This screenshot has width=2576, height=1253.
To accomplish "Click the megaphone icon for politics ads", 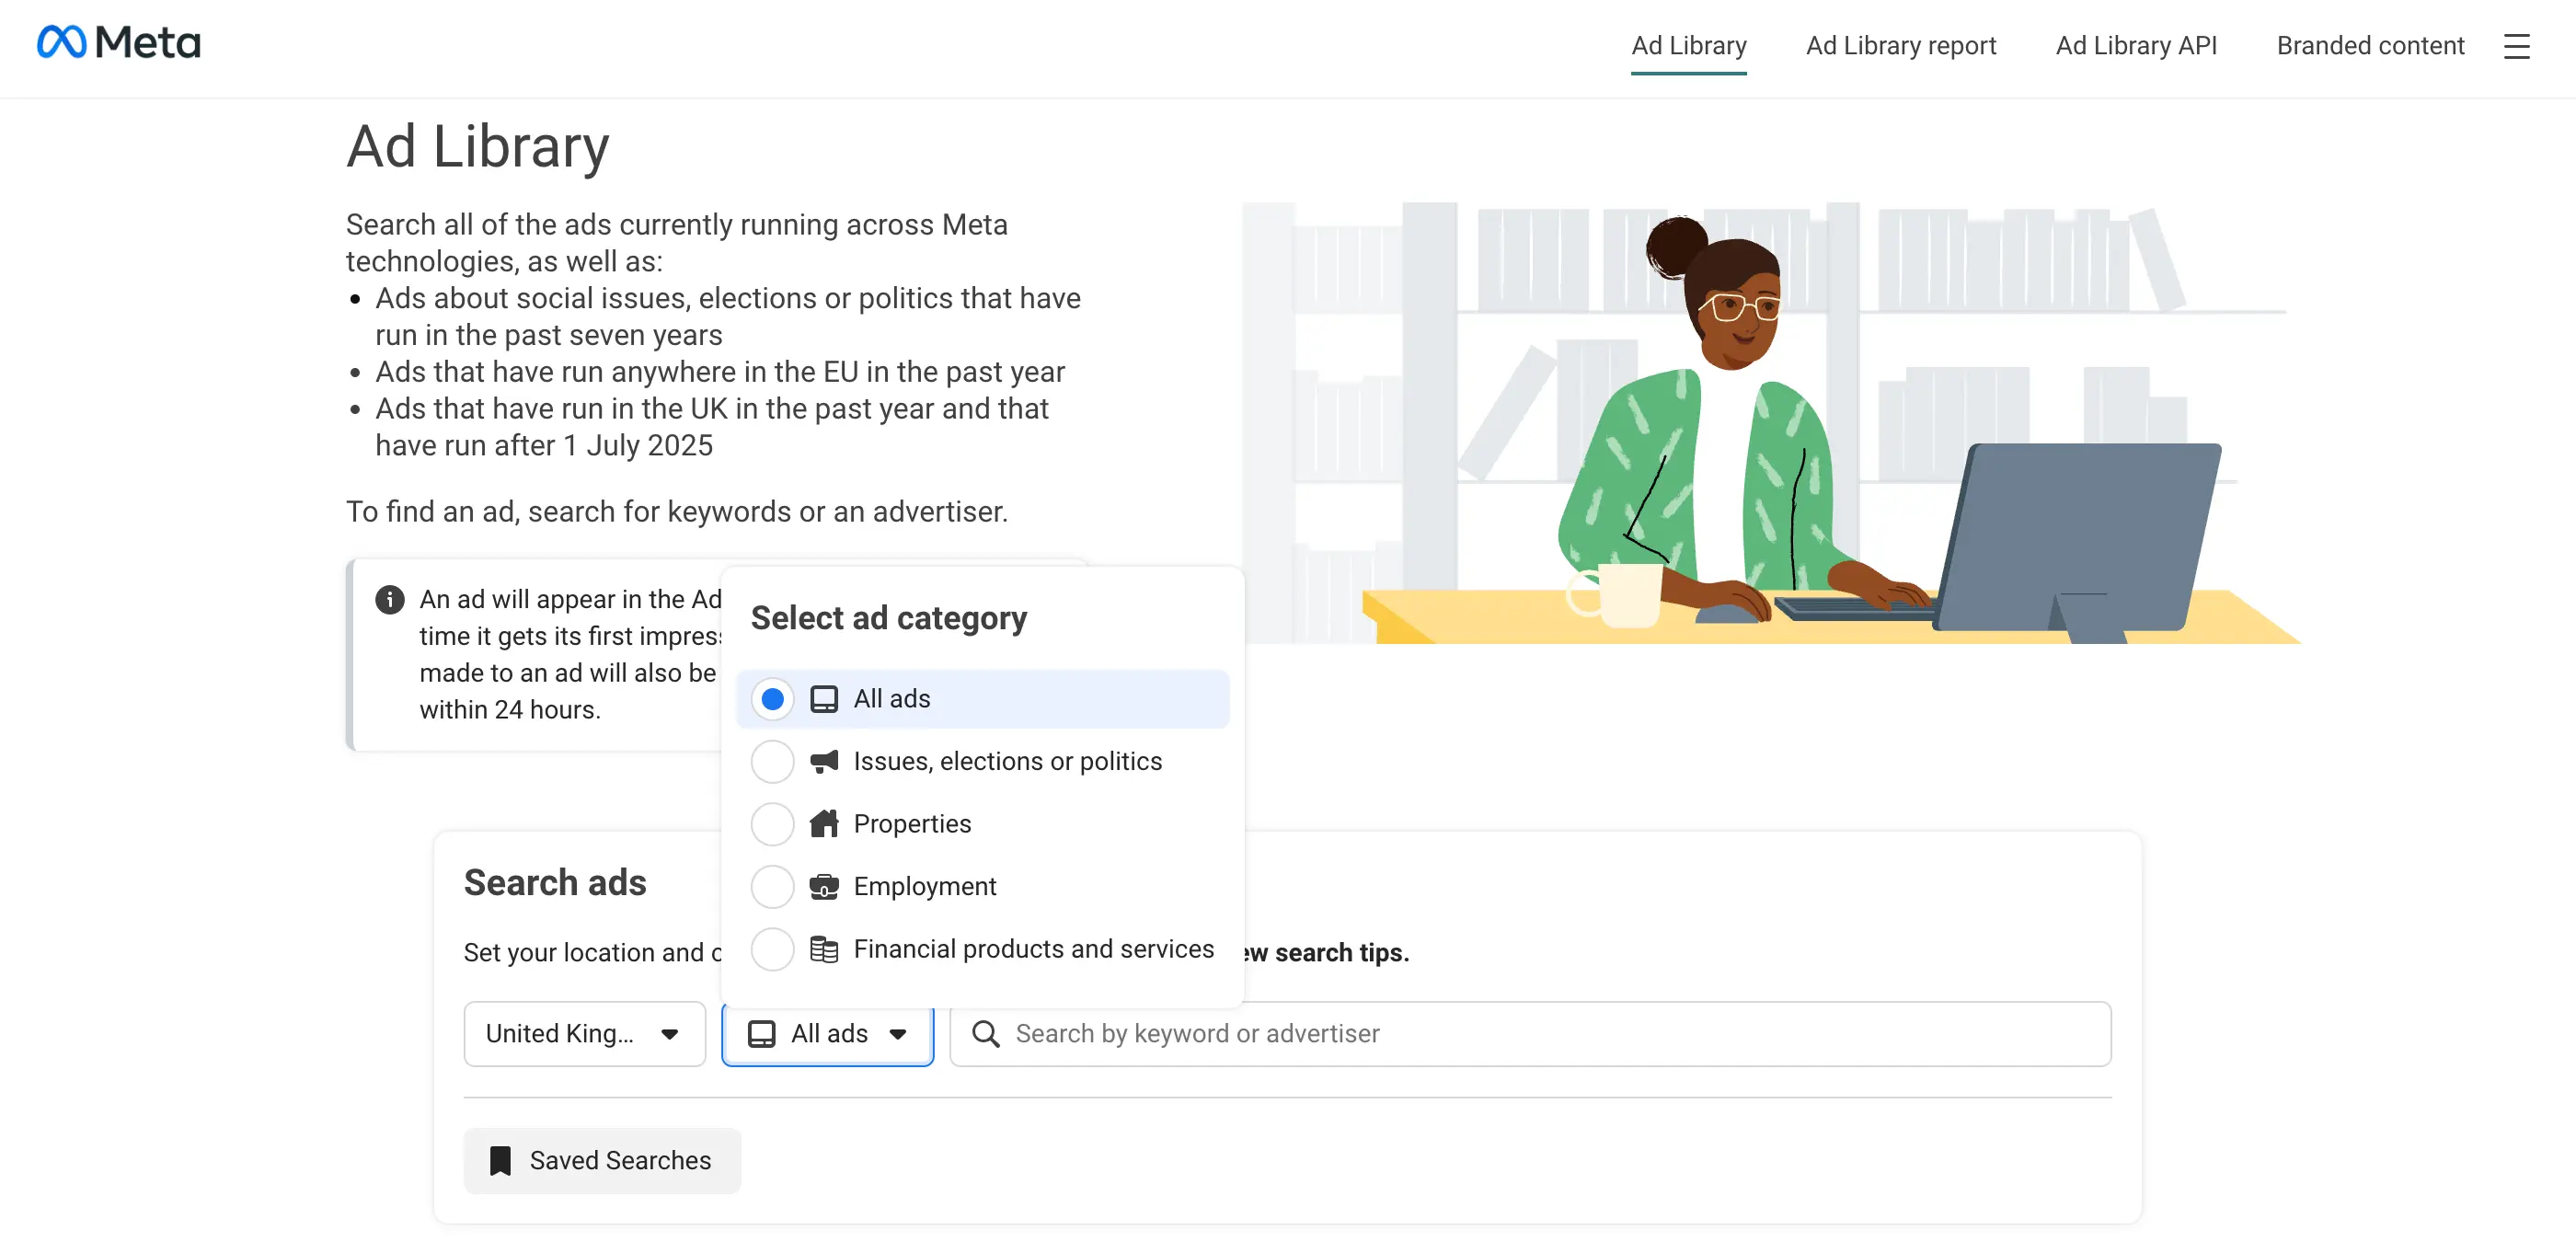I will click(x=823, y=762).
